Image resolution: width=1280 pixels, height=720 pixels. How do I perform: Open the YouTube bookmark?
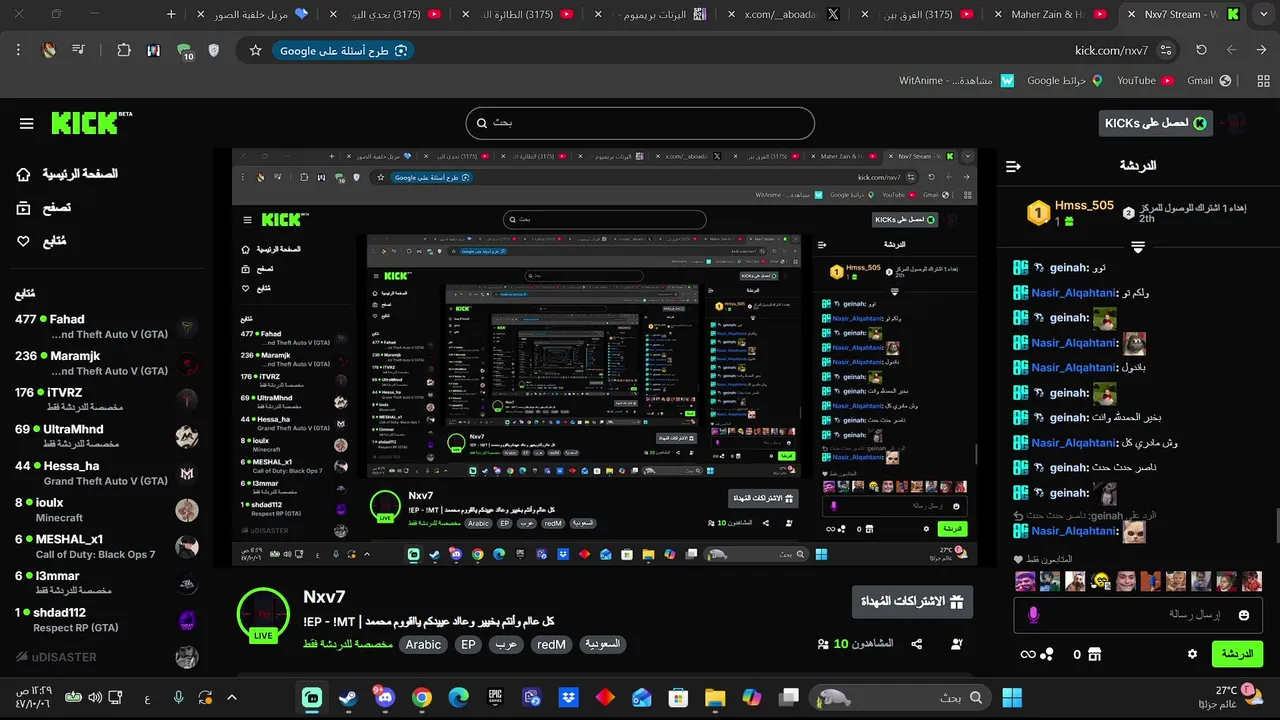1144,81
